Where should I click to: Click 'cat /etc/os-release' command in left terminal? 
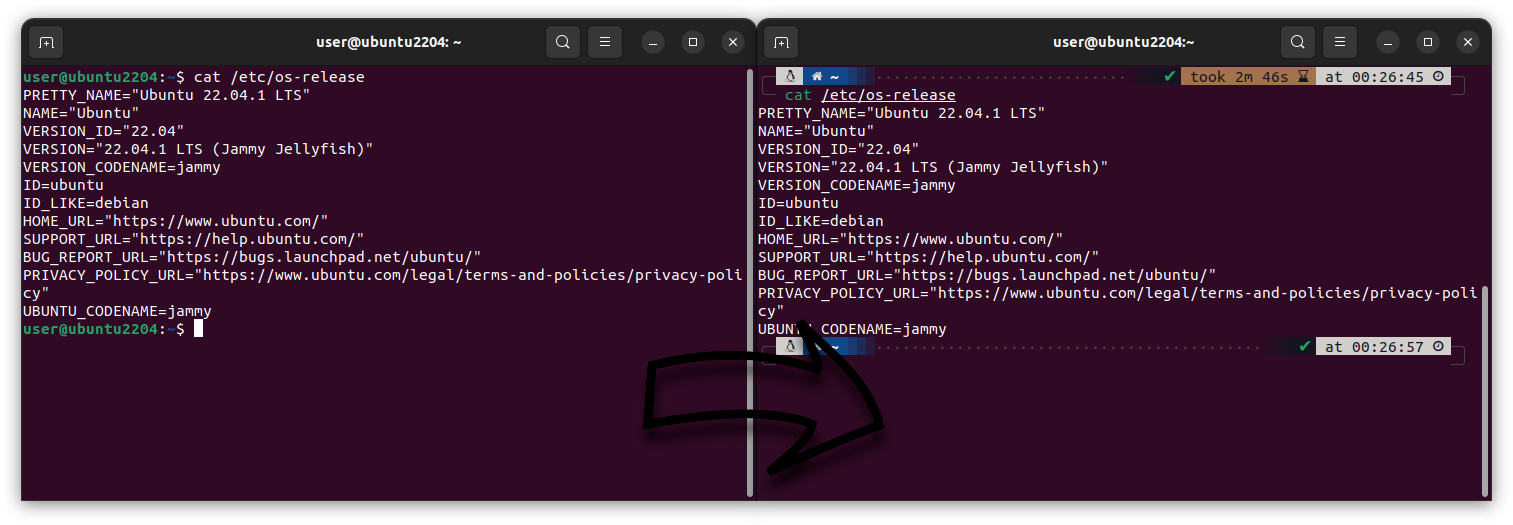(279, 77)
